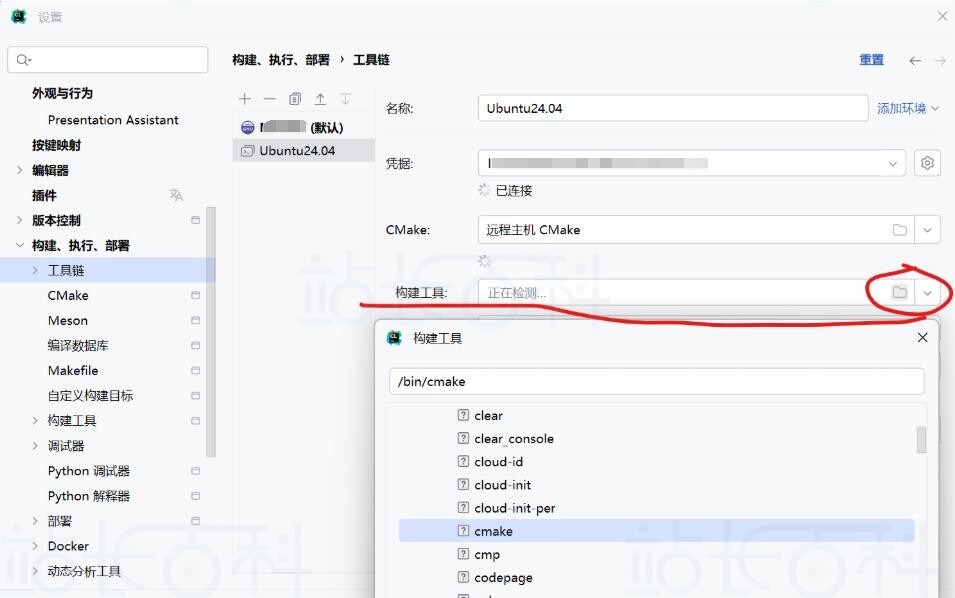Viewport: 955px width, 598px height.
Task: Select Makefile settings page
Action: click(72, 370)
